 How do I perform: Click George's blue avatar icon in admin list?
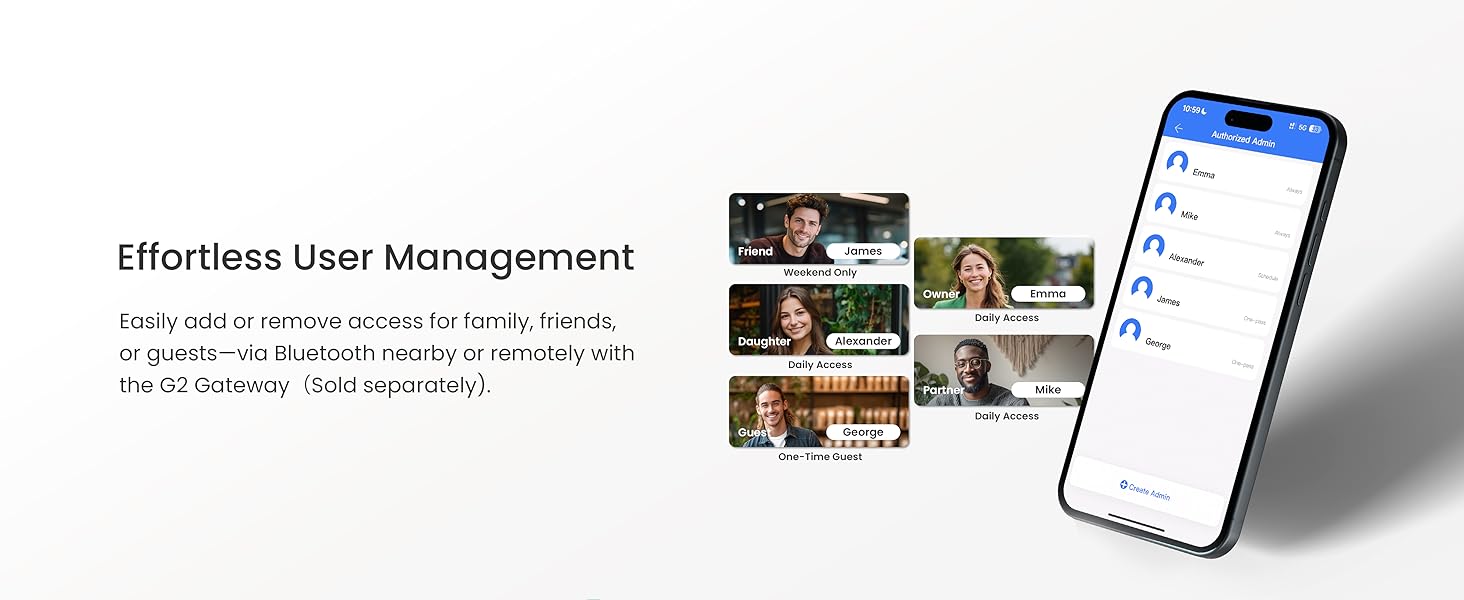click(1130, 331)
